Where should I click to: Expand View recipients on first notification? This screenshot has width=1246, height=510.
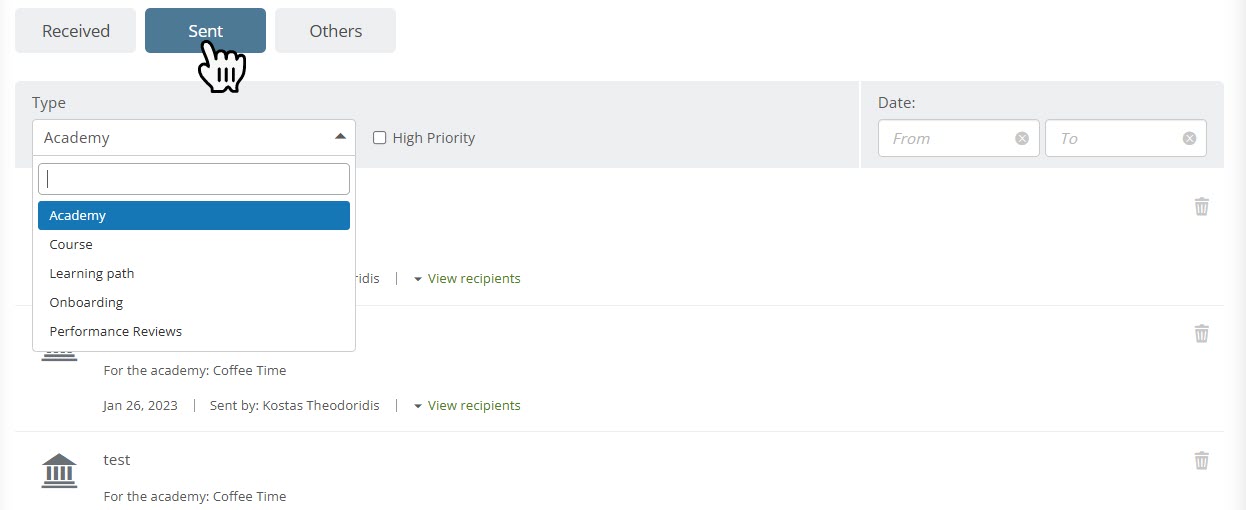click(x=468, y=278)
